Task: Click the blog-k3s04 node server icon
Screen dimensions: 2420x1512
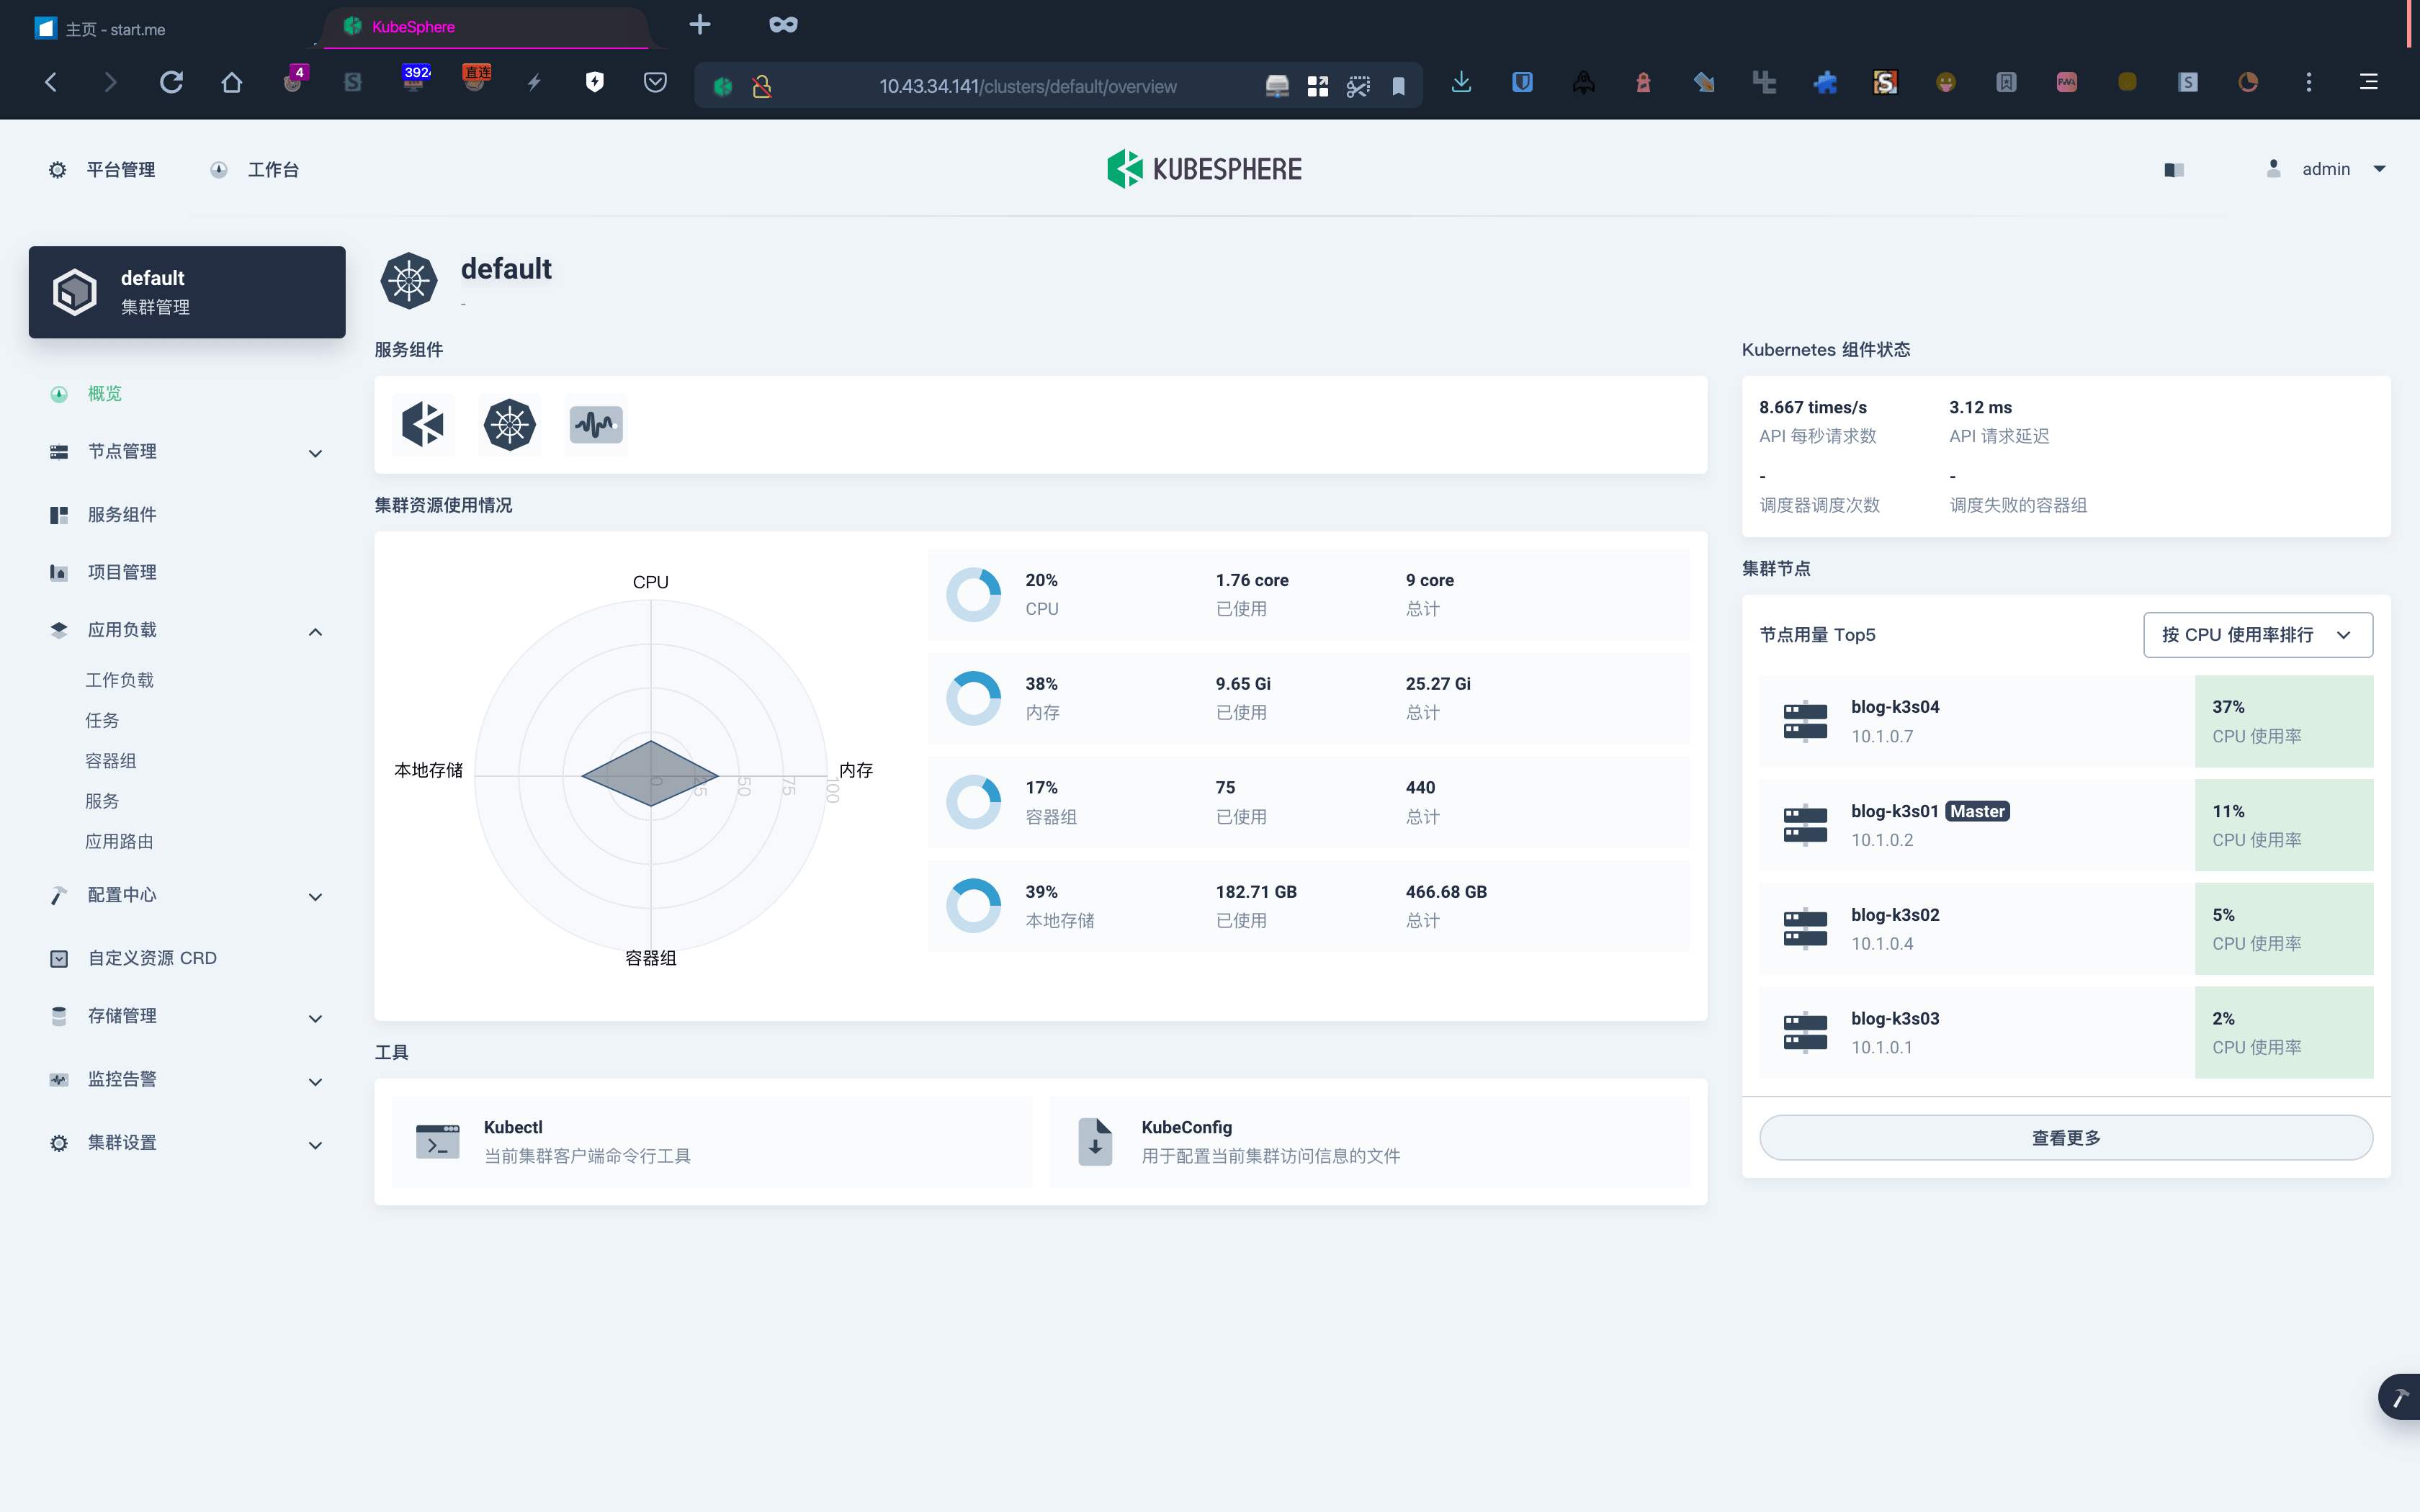Action: coord(1805,721)
